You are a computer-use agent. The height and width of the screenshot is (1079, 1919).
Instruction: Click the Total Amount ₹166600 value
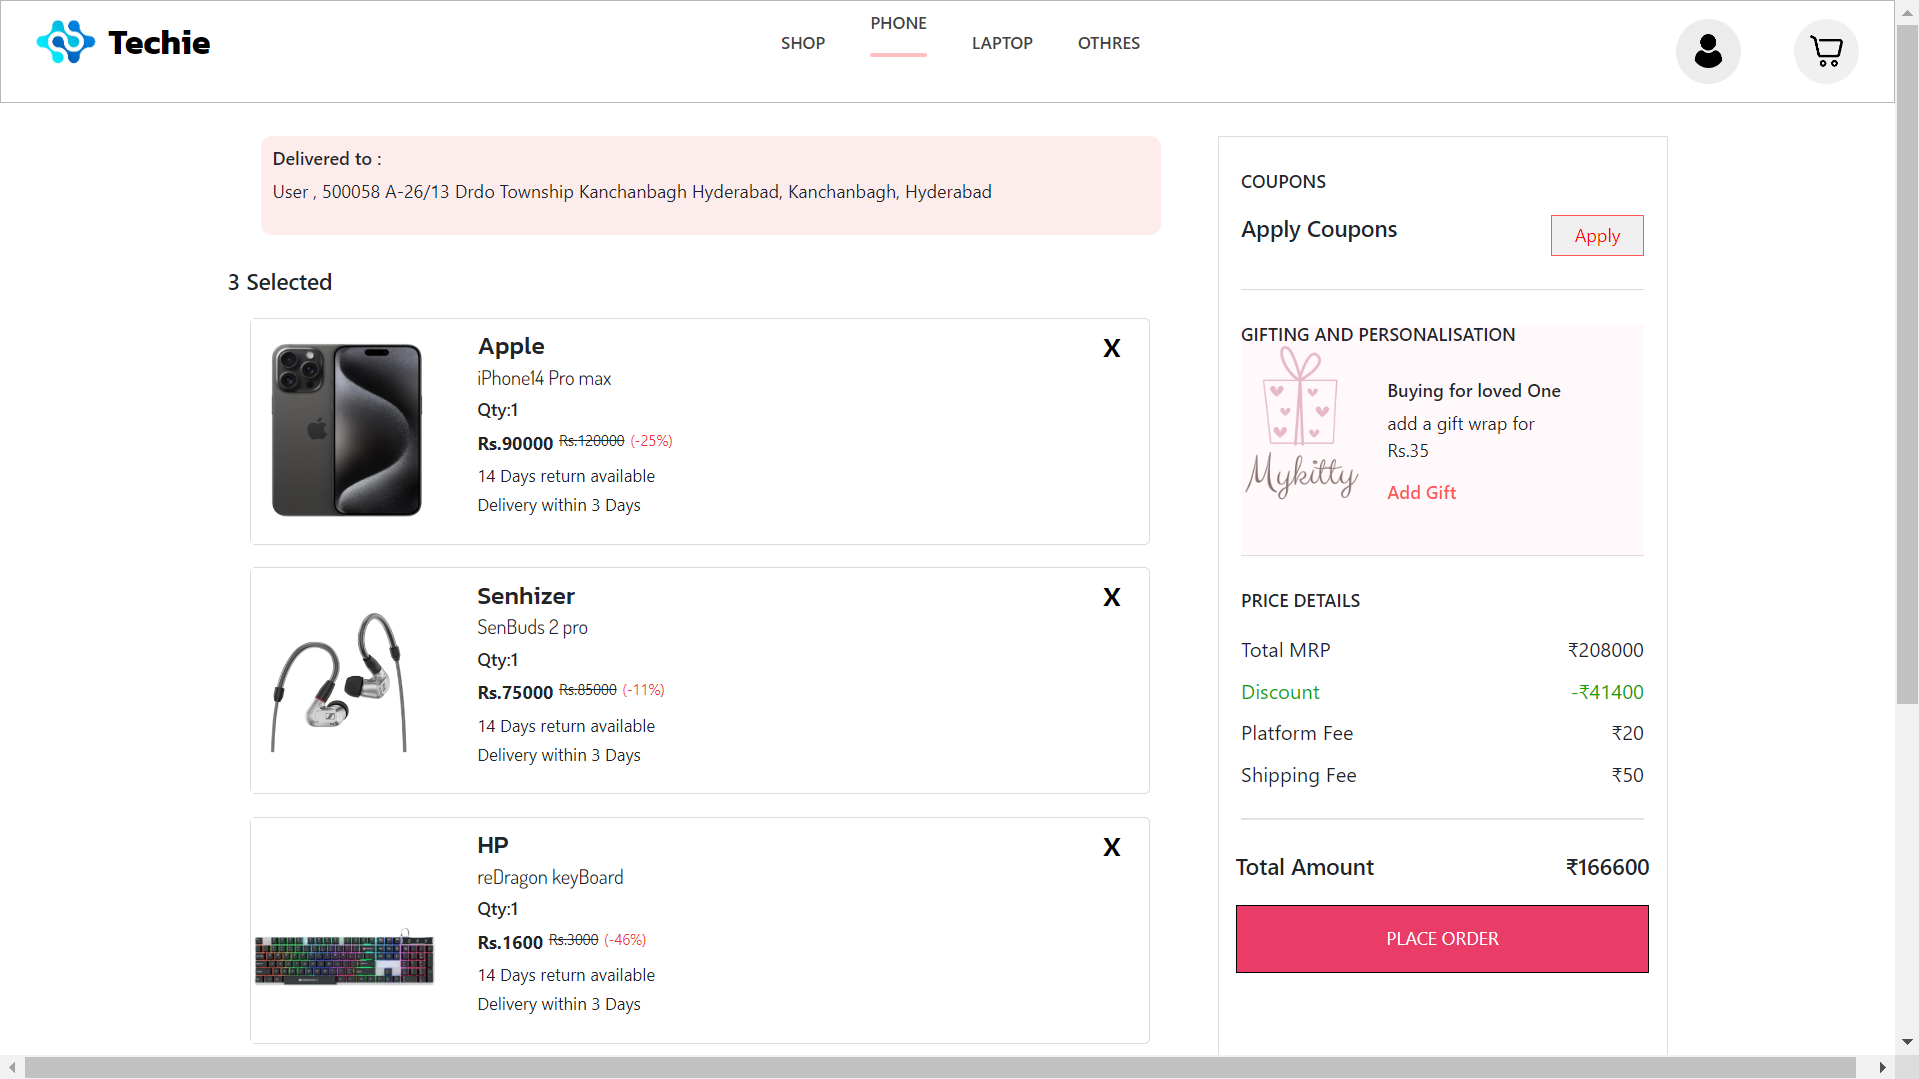coord(1607,867)
